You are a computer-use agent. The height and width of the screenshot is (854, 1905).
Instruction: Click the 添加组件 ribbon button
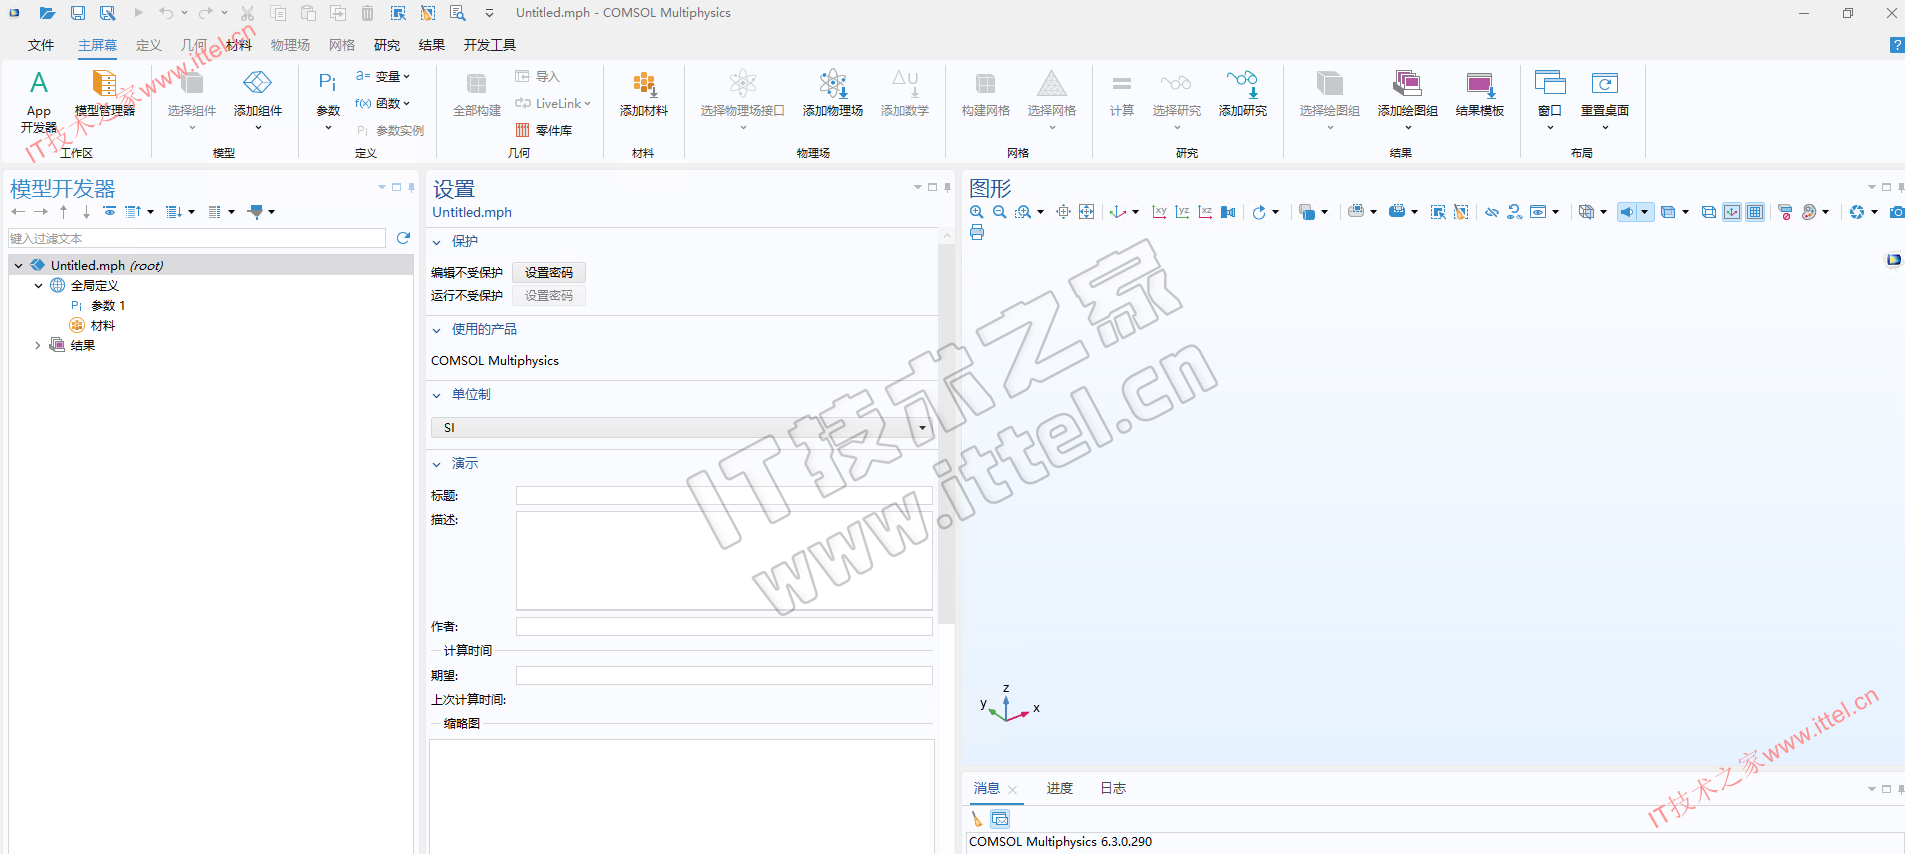click(258, 100)
